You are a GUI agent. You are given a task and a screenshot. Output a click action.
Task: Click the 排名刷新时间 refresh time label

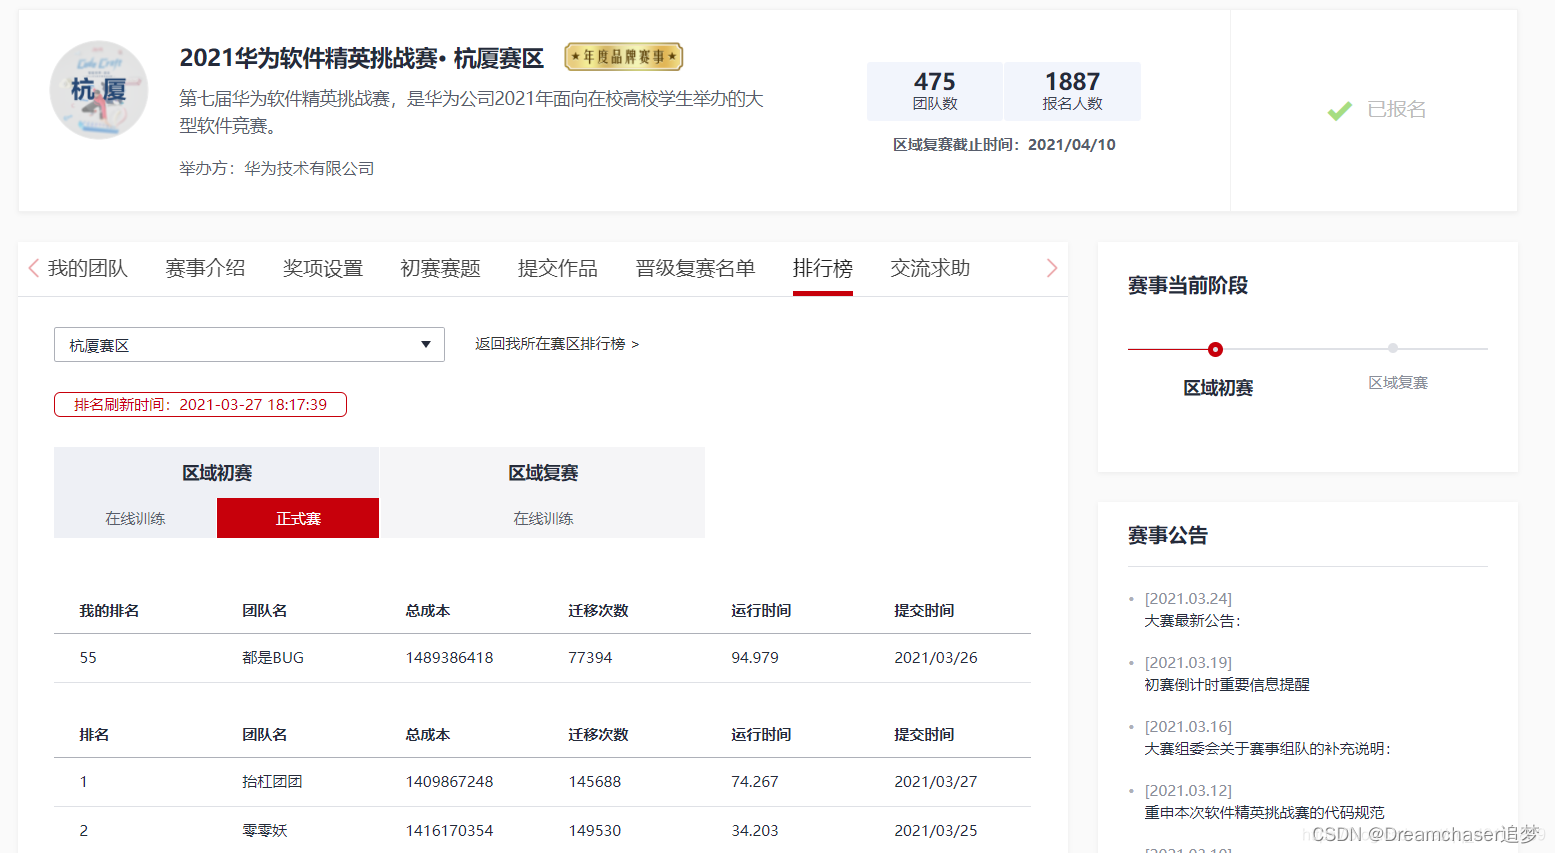(200, 405)
